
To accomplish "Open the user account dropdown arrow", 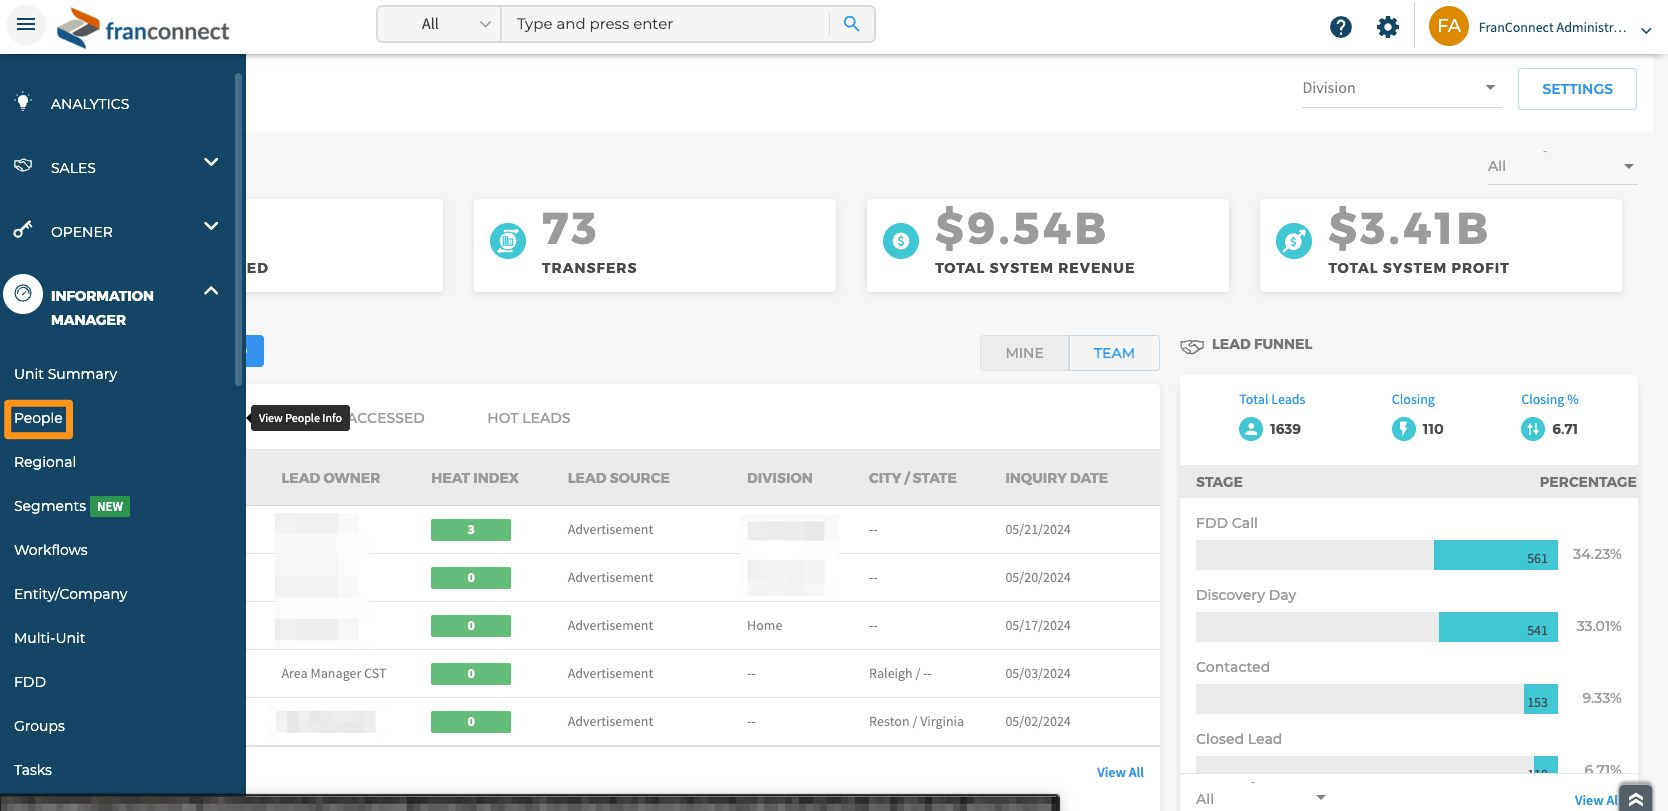I will [x=1646, y=30].
